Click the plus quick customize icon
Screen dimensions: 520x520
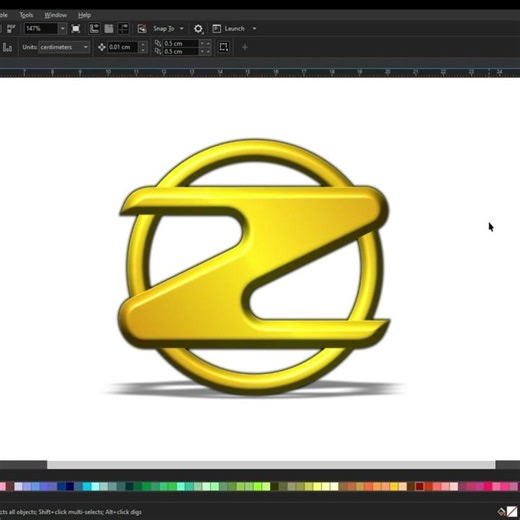(245, 47)
